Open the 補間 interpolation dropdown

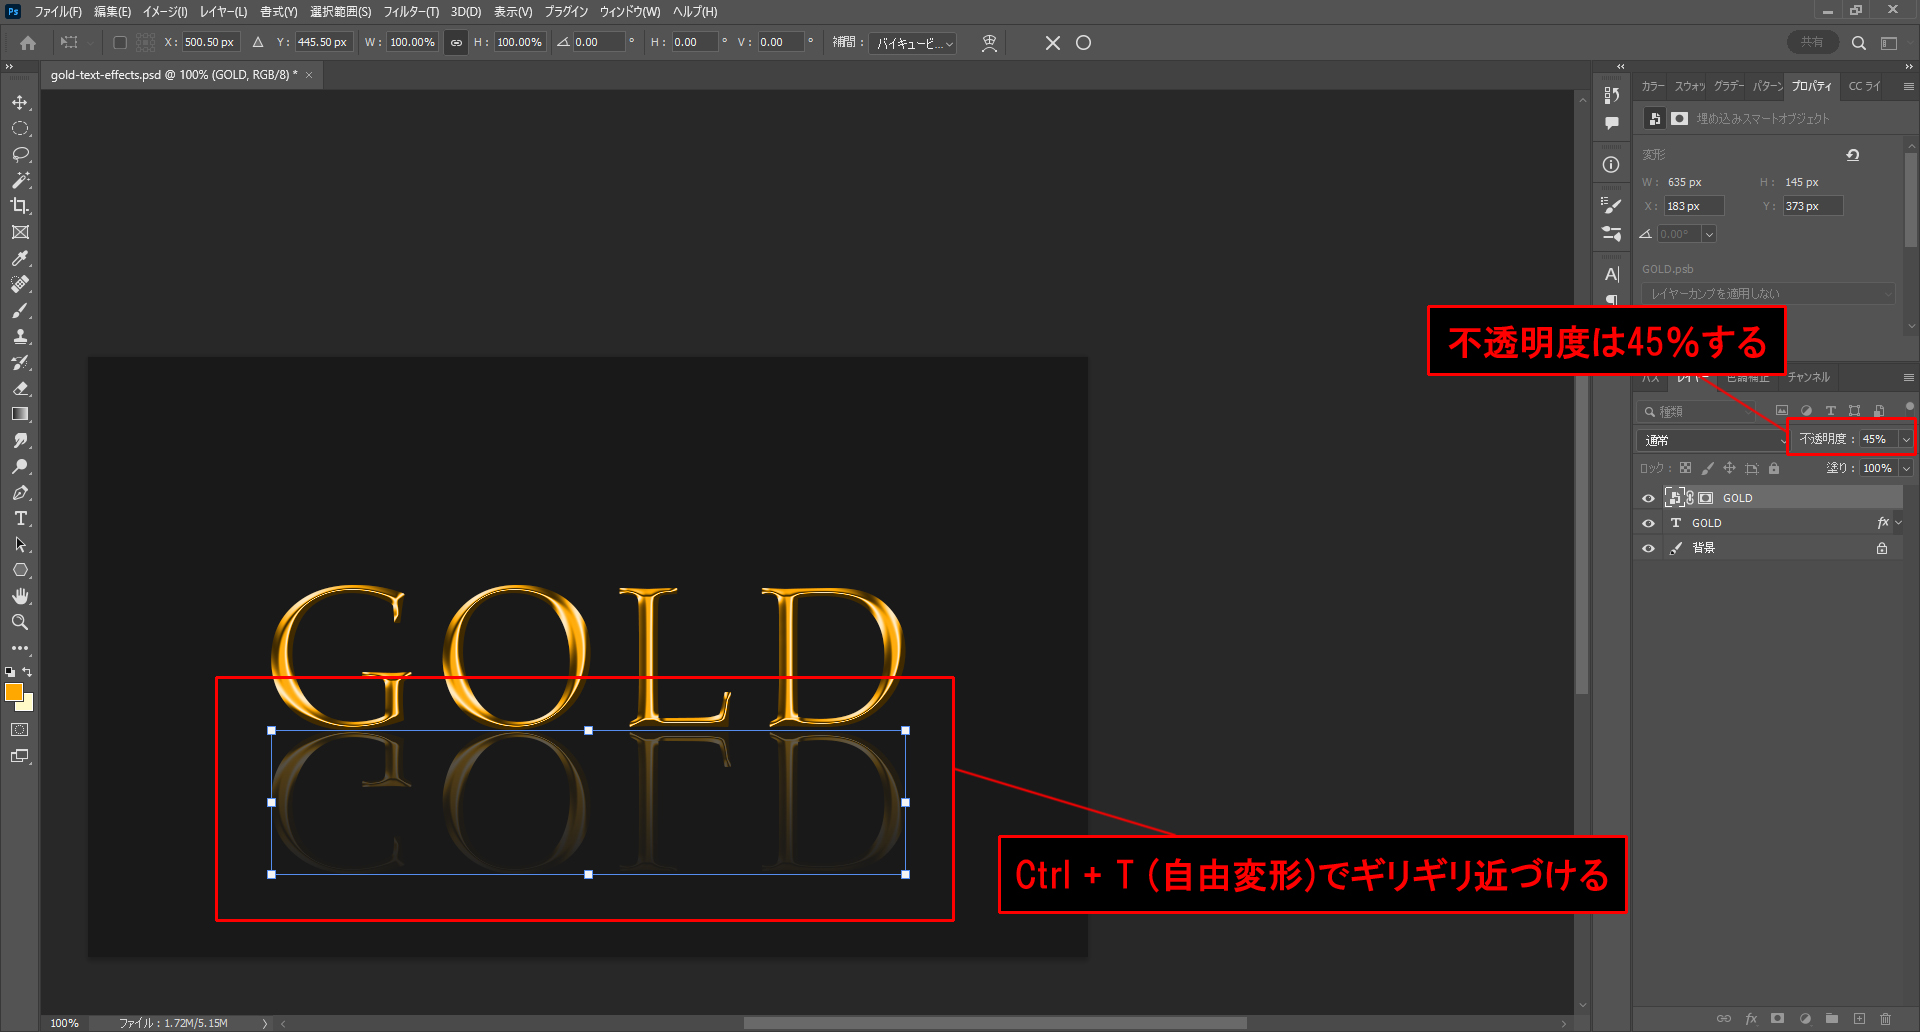(914, 43)
